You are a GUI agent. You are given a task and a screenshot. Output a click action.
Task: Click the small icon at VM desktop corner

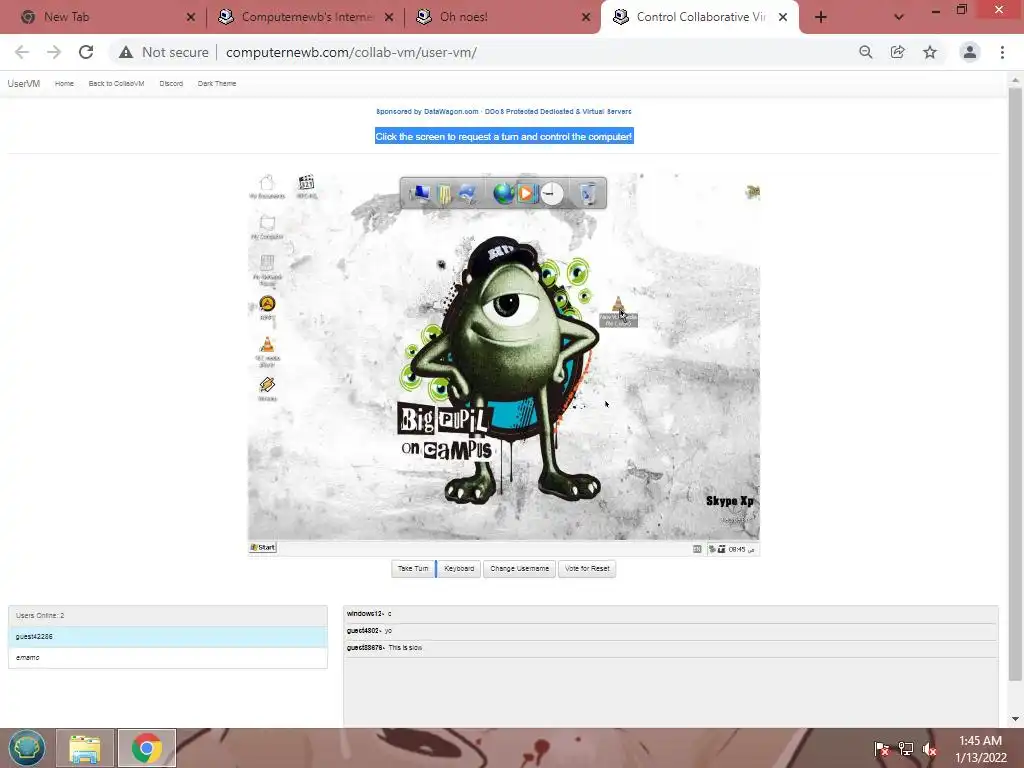(753, 191)
